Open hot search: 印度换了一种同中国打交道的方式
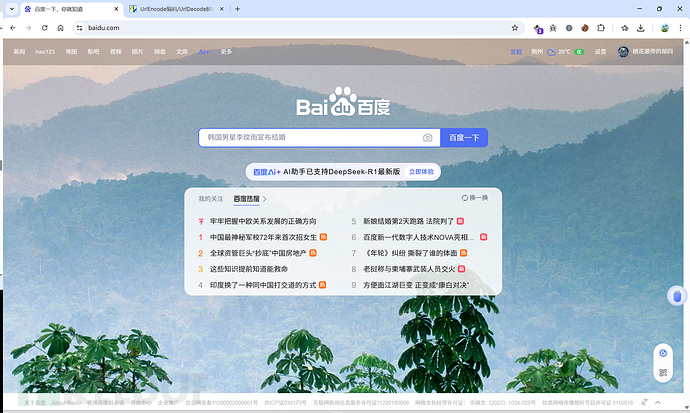 point(263,285)
